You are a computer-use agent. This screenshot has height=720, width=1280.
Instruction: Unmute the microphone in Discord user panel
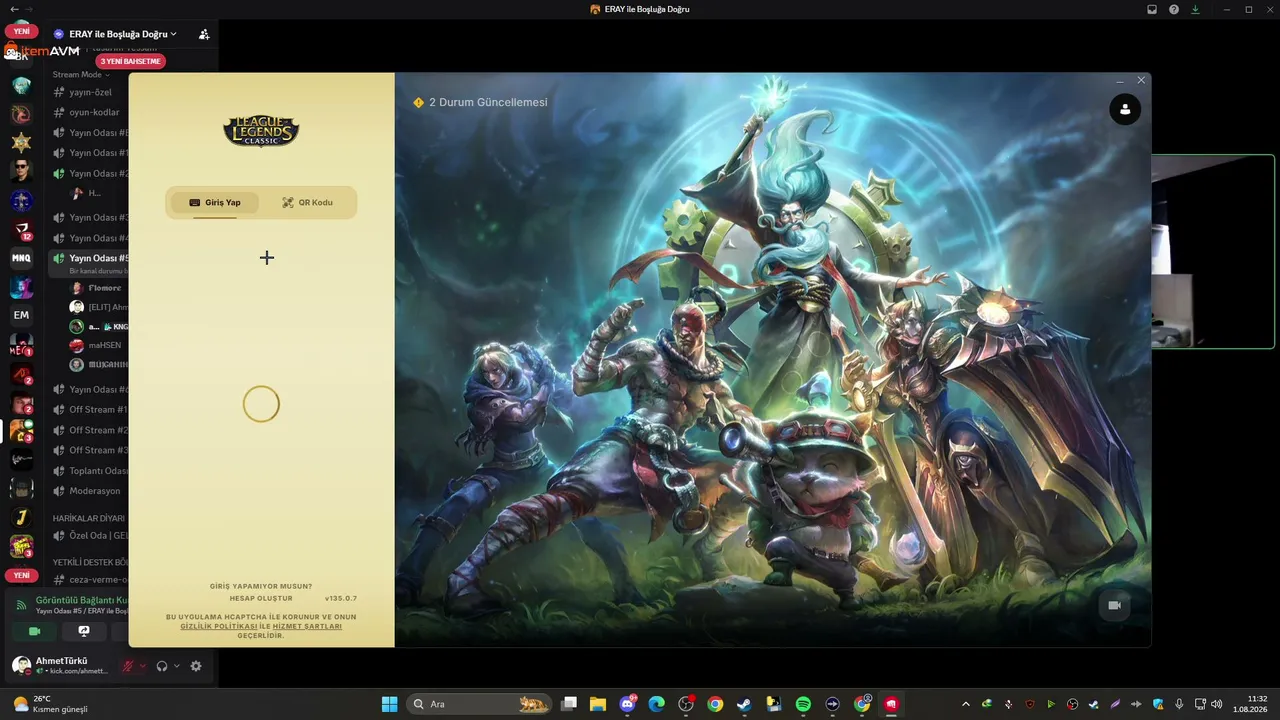click(x=128, y=666)
